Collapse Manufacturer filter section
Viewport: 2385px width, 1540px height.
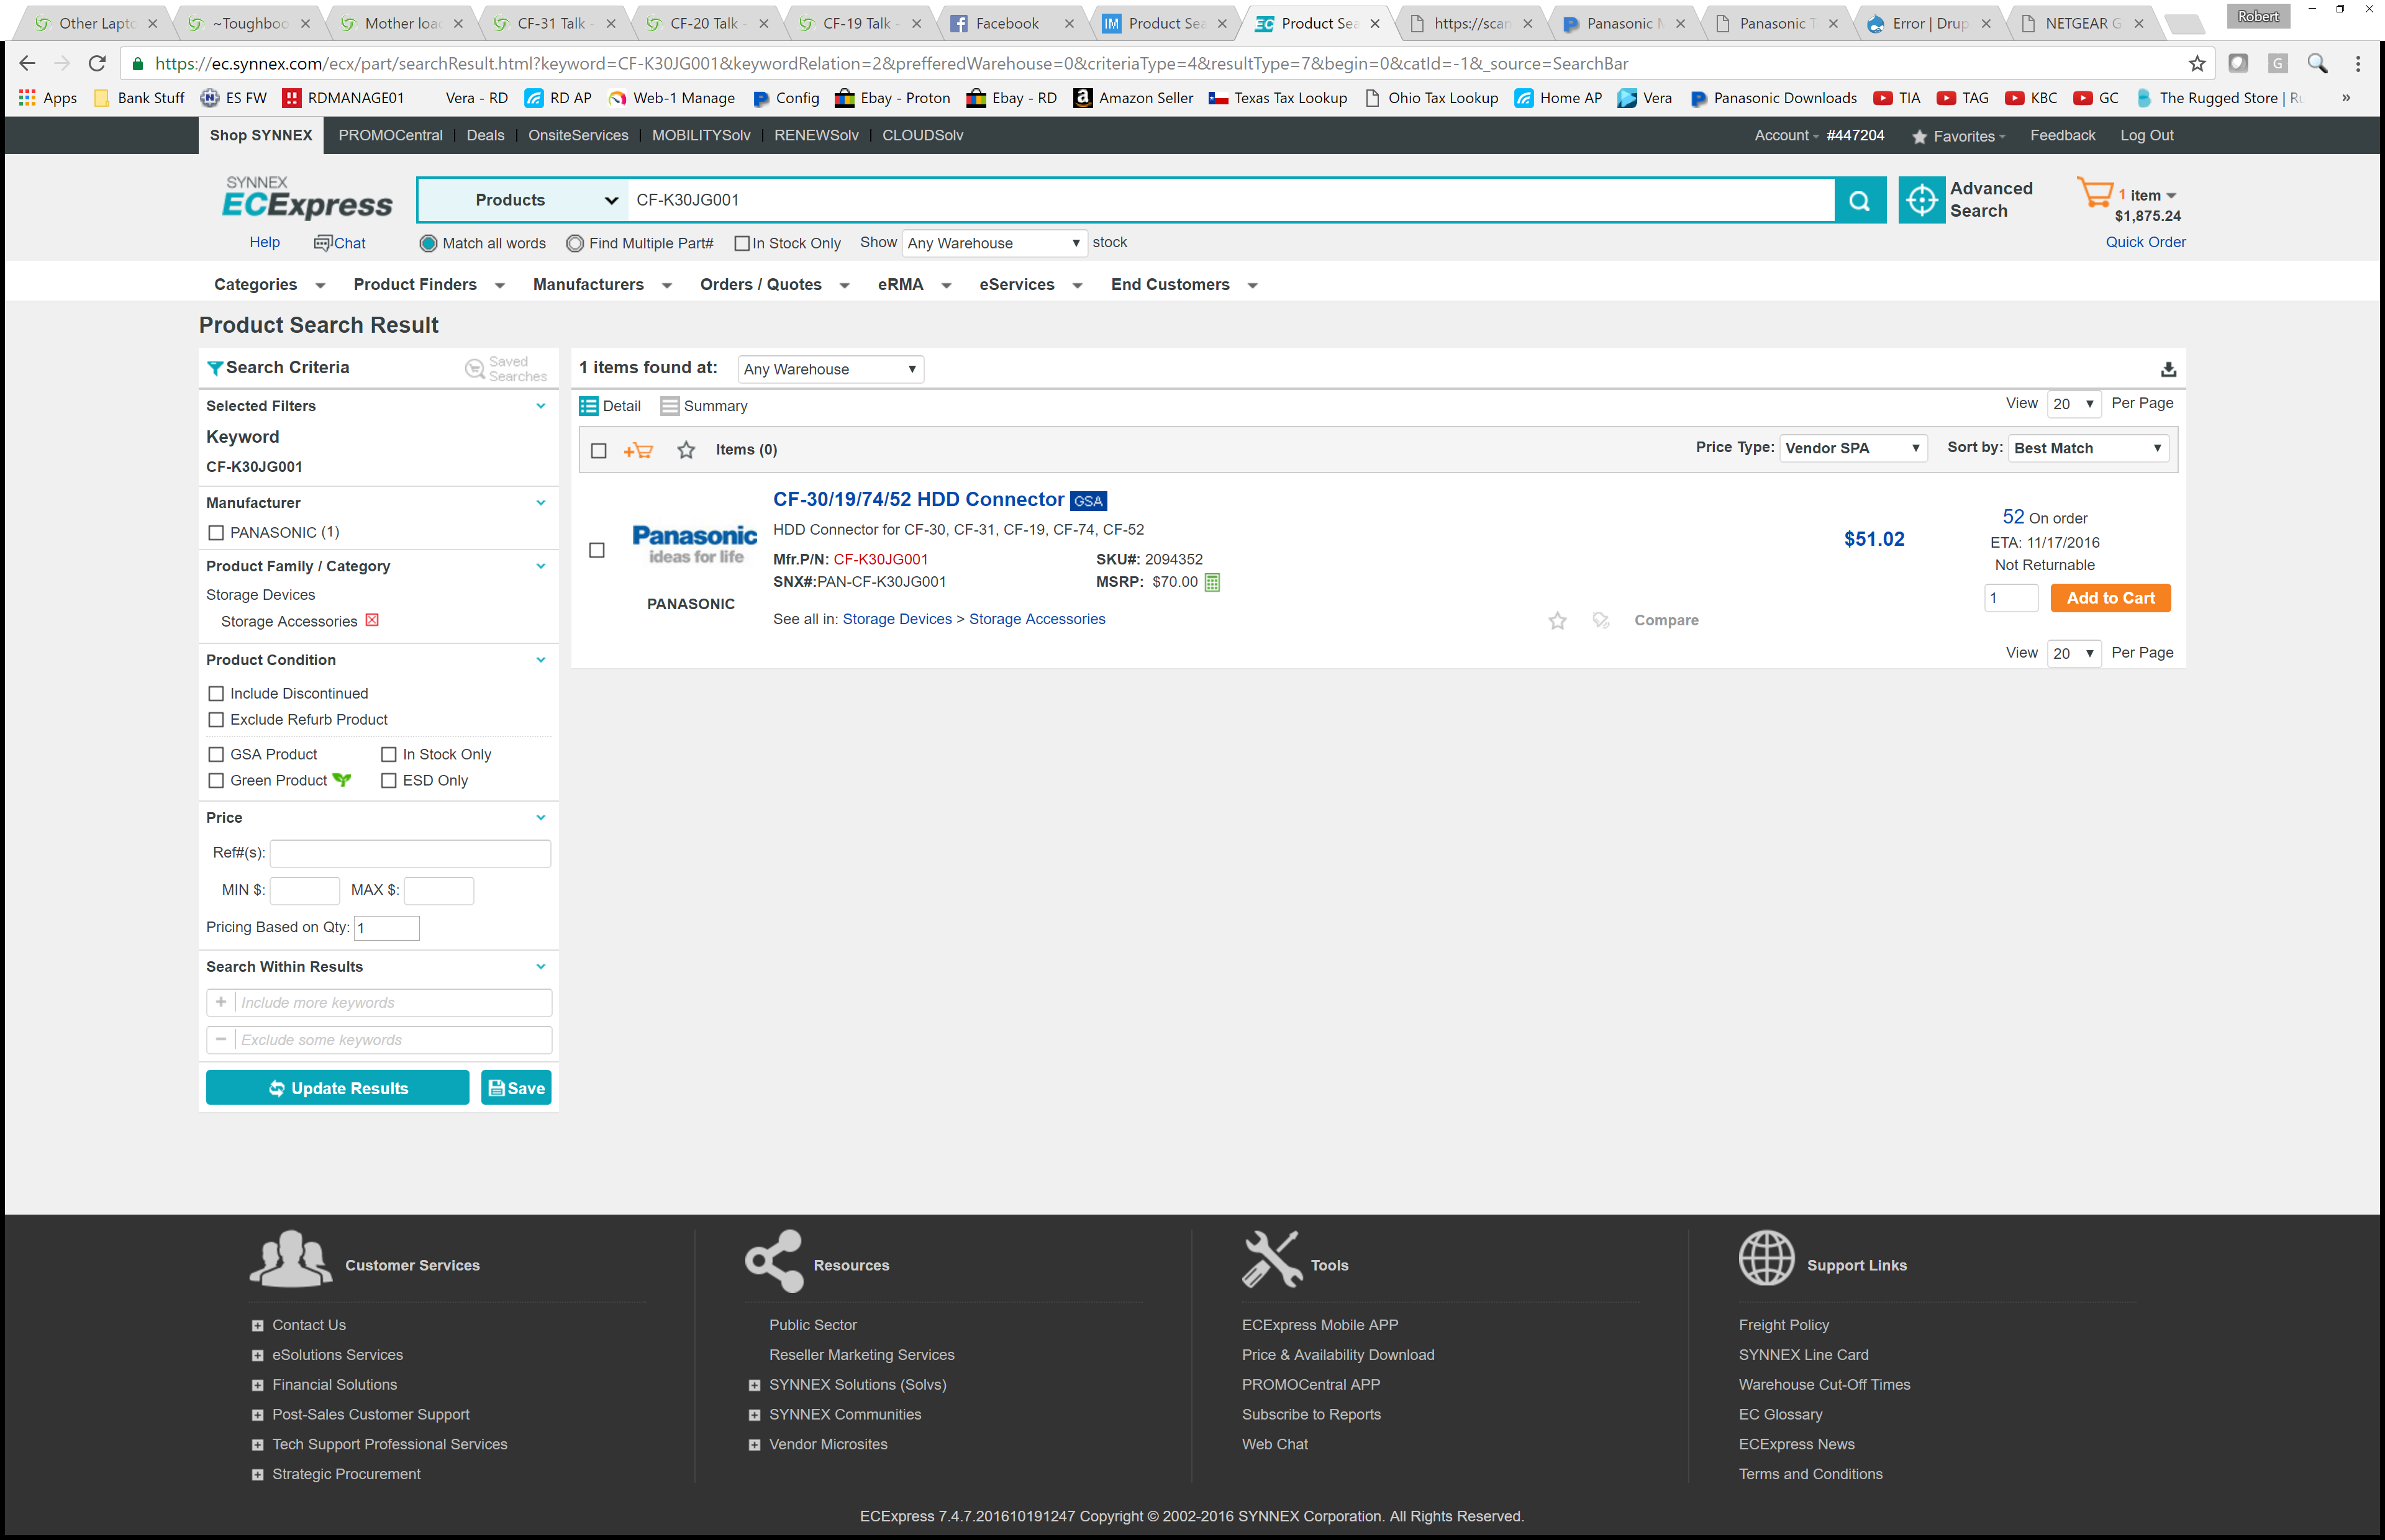541,503
